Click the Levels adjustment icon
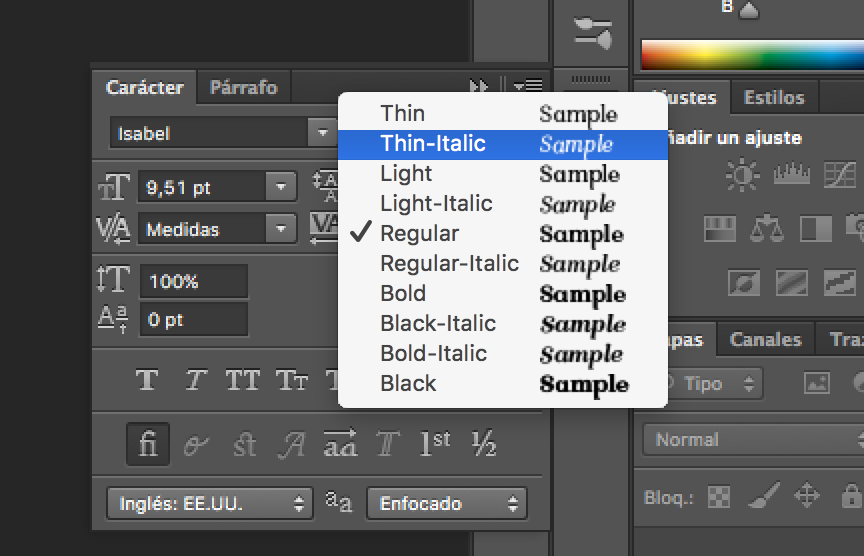Viewport: 864px width, 556px height. pos(790,176)
